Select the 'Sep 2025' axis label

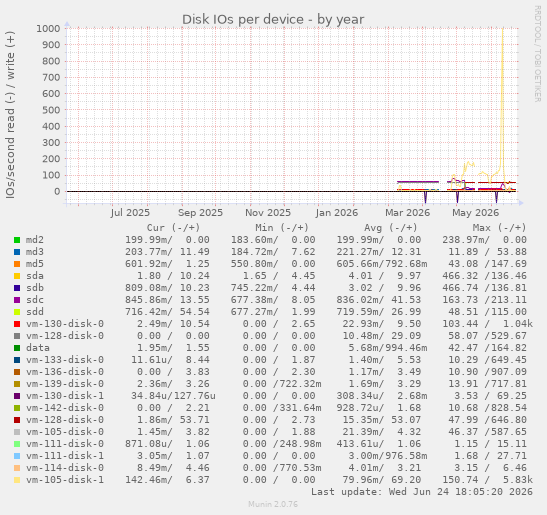pyautogui.click(x=200, y=212)
